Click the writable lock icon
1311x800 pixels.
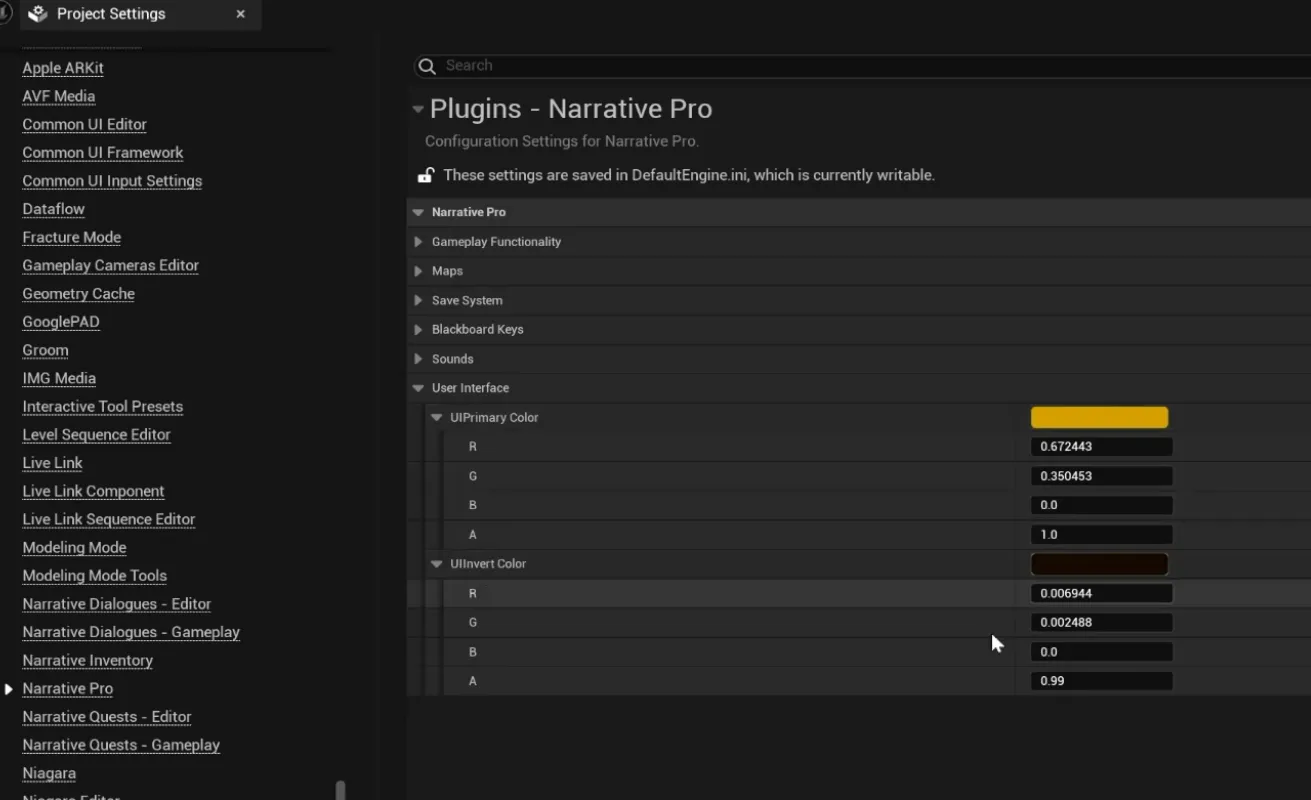point(425,175)
